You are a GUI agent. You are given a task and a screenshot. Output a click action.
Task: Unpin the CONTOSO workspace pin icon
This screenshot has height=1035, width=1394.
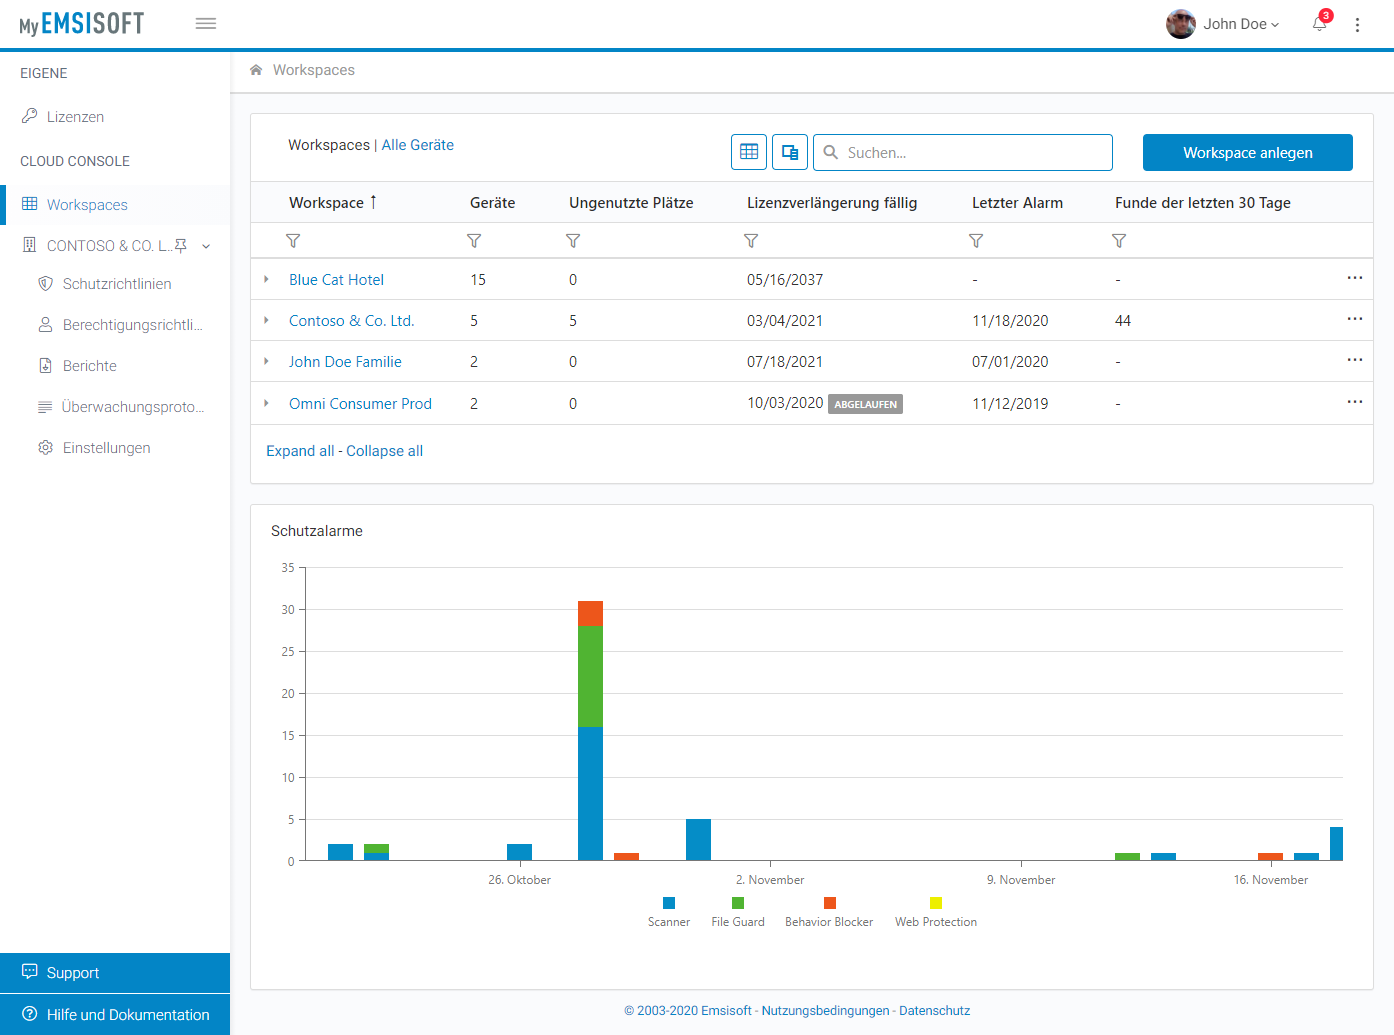click(181, 245)
